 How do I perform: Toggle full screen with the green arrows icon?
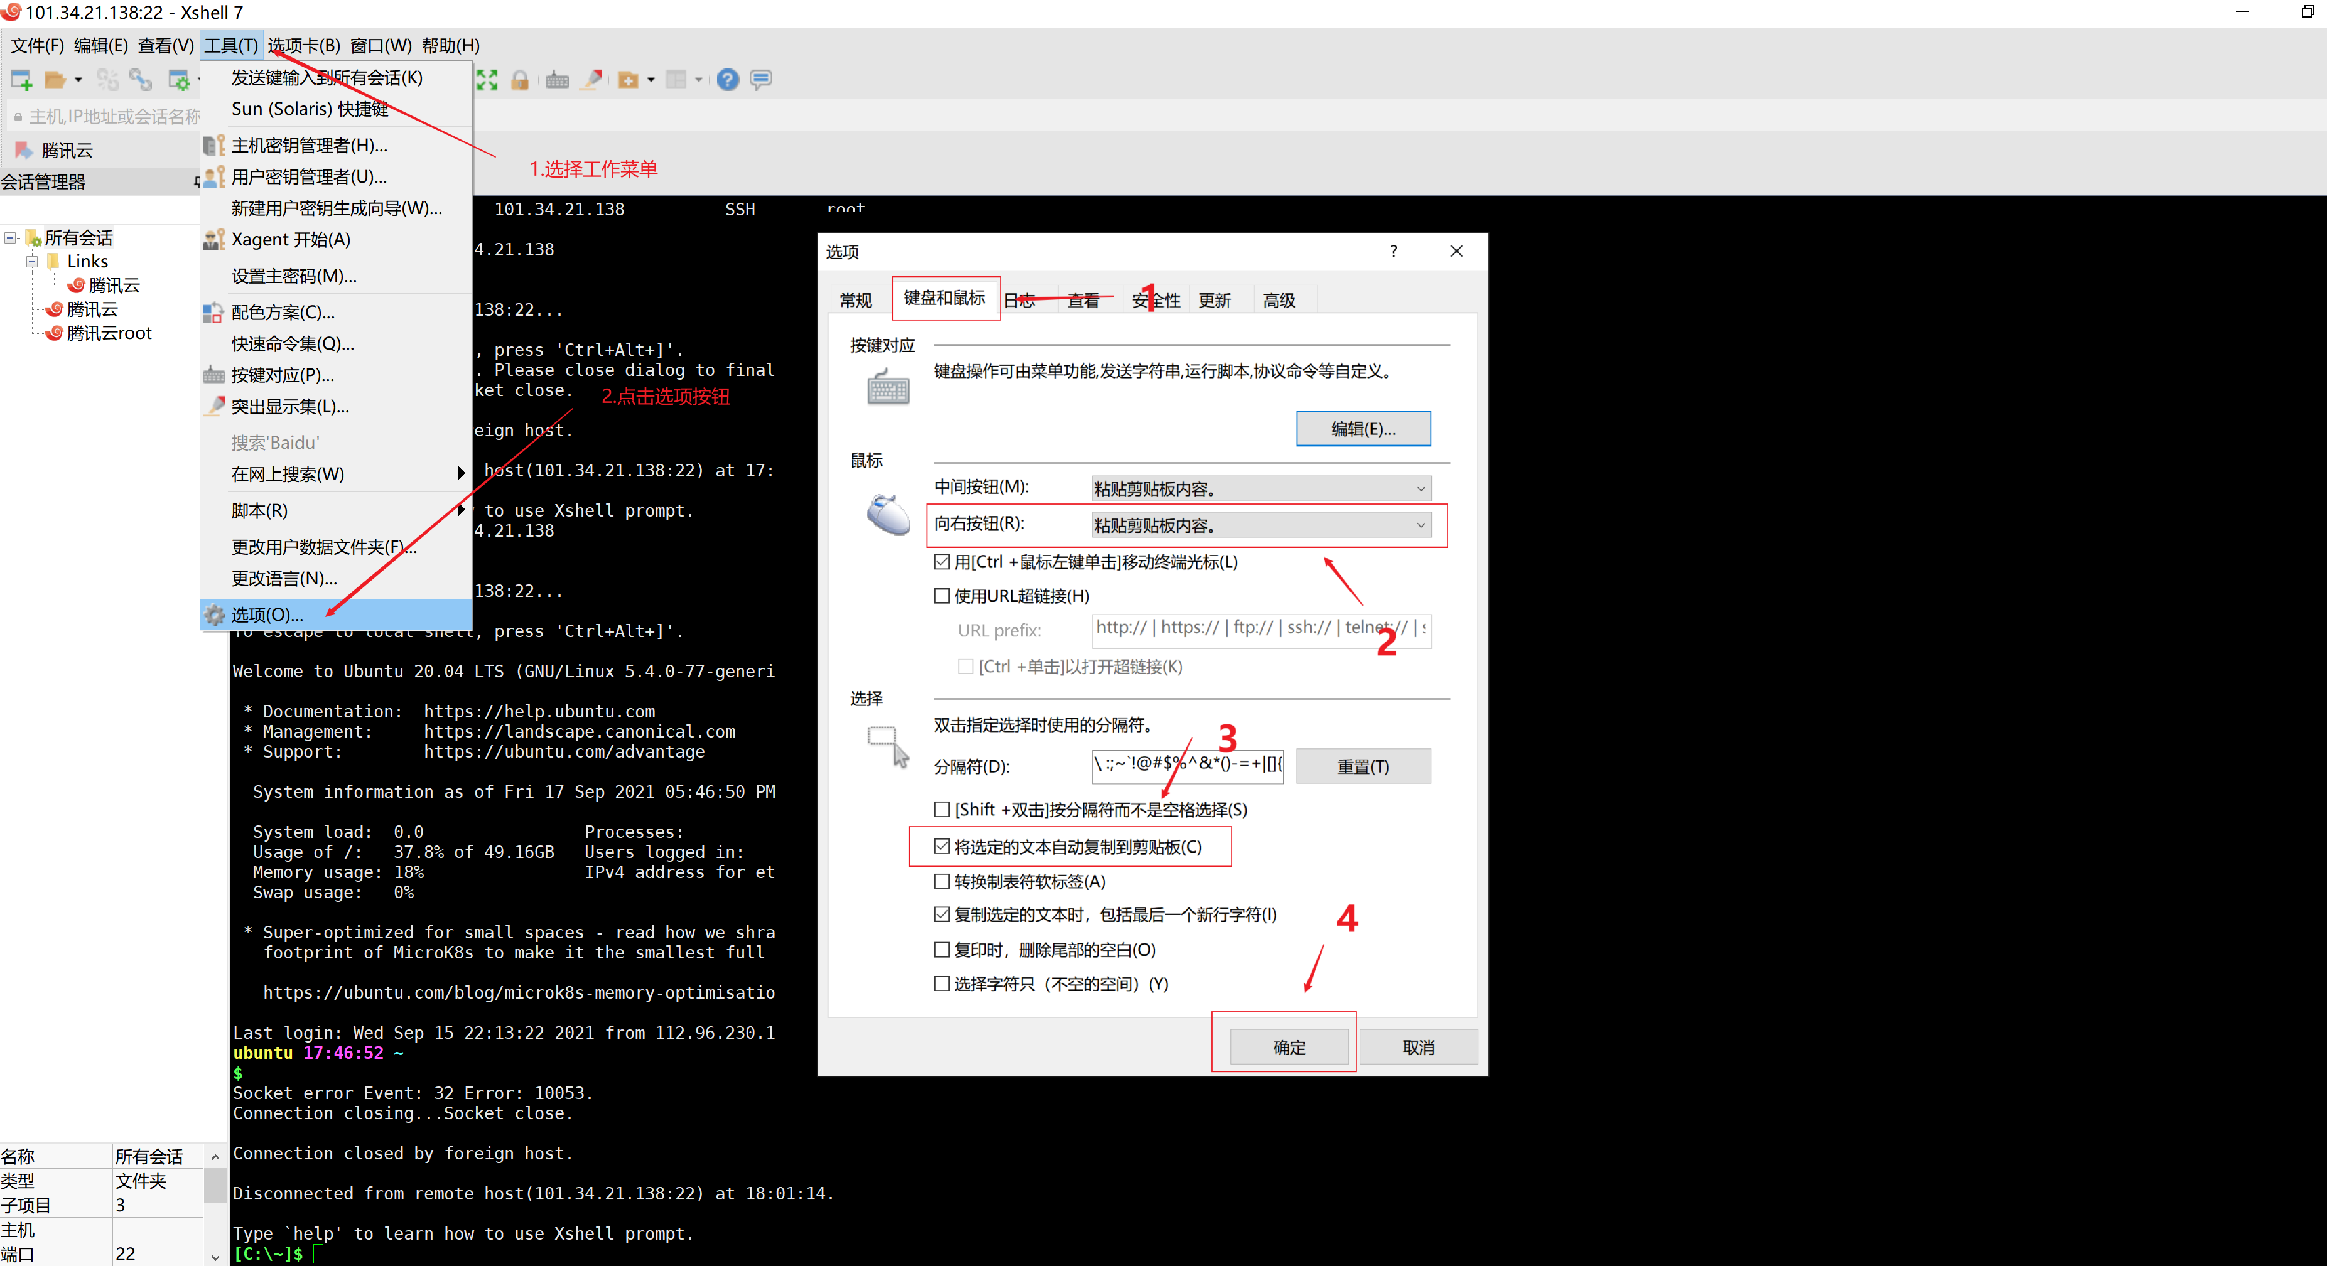tap(487, 80)
